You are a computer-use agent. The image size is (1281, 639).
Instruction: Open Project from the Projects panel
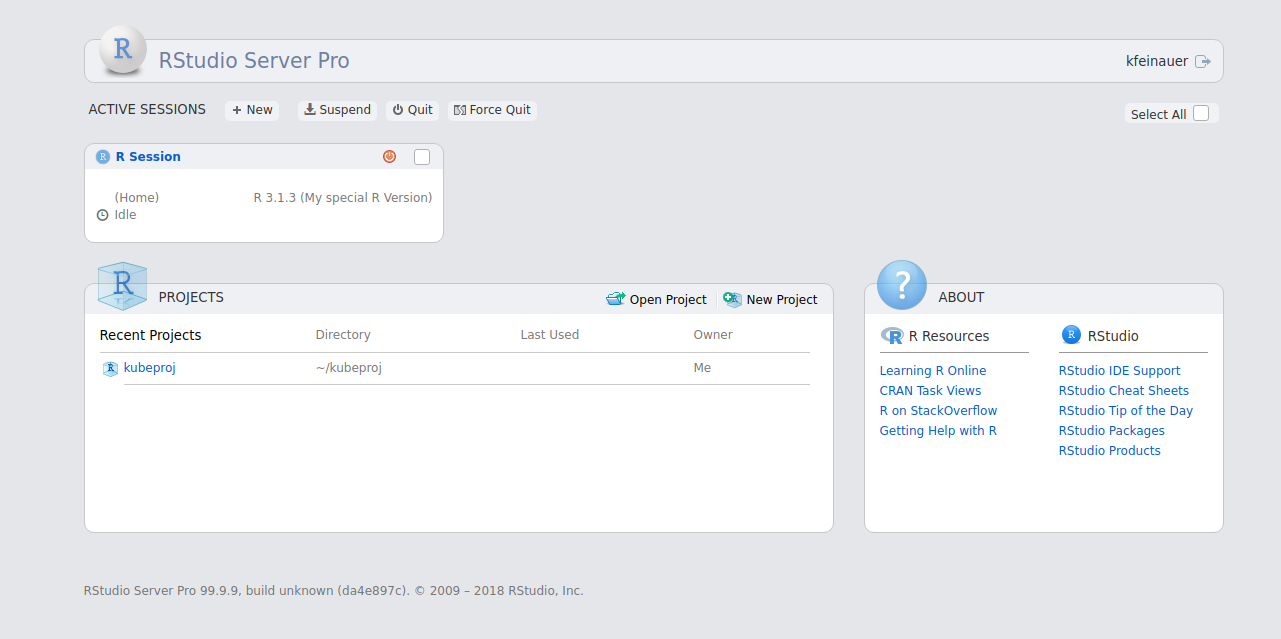[656, 299]
